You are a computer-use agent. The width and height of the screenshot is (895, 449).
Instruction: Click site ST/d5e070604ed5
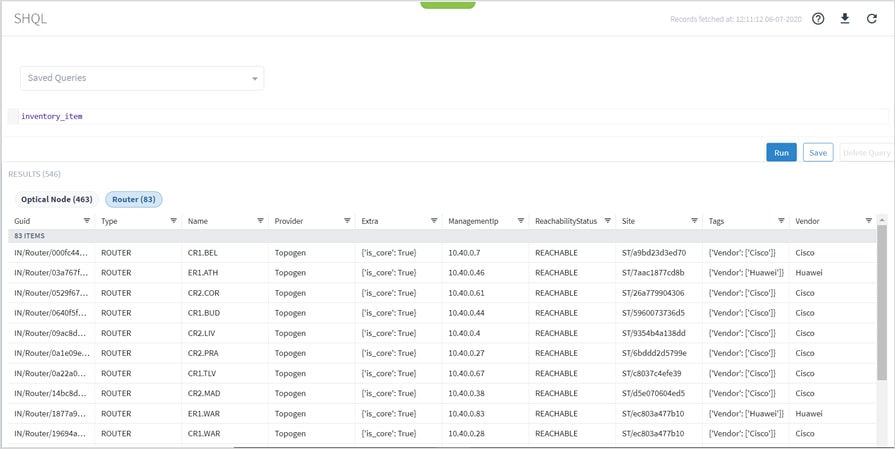click(654, 393)
